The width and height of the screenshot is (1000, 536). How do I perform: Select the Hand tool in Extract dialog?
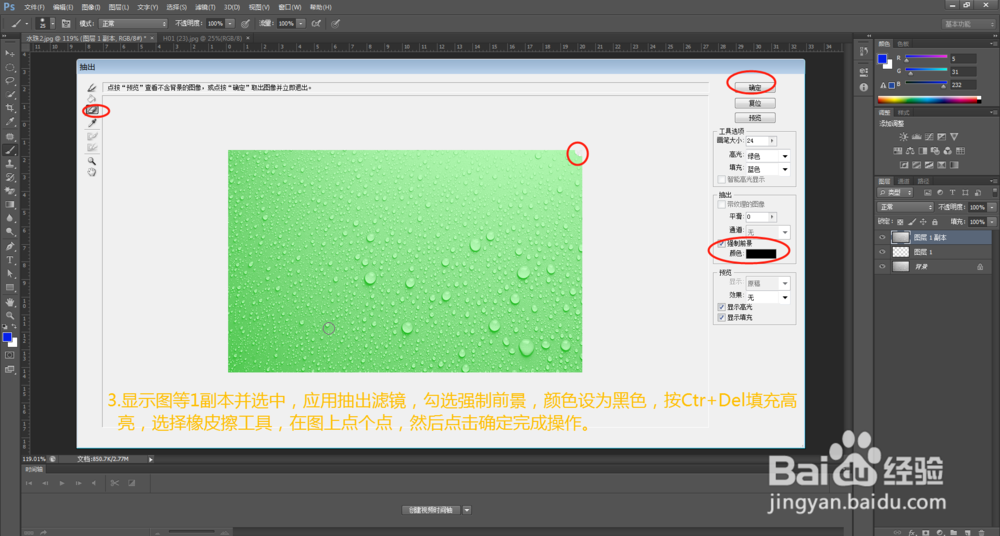tap(92, 172)
